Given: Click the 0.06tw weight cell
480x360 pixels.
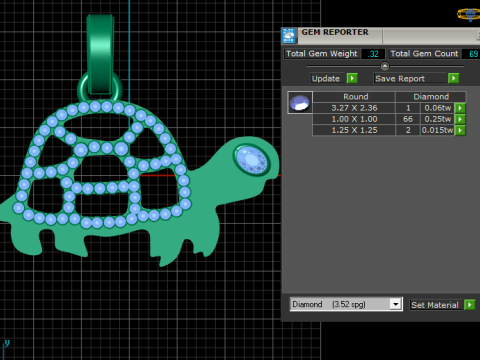Looking at the screenshot, I should pyautogui.click(x=438, y=108).
